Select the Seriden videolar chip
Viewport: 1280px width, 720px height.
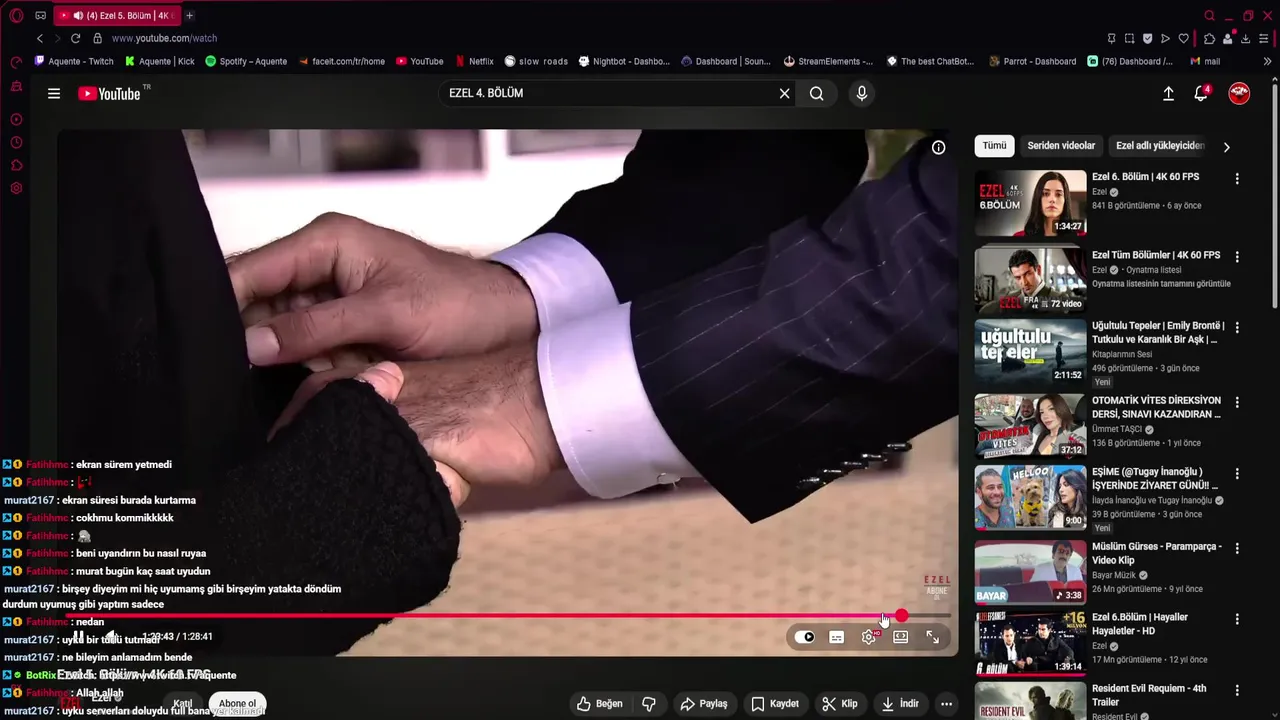(1061, 146)
